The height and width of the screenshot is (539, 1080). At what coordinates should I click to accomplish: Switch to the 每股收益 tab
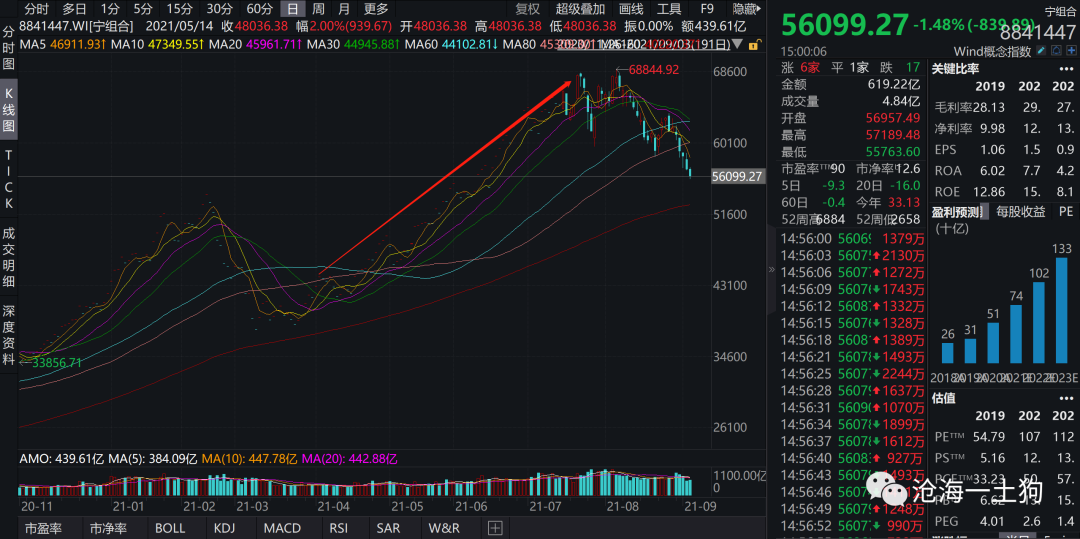click(x=1020, y=212)
